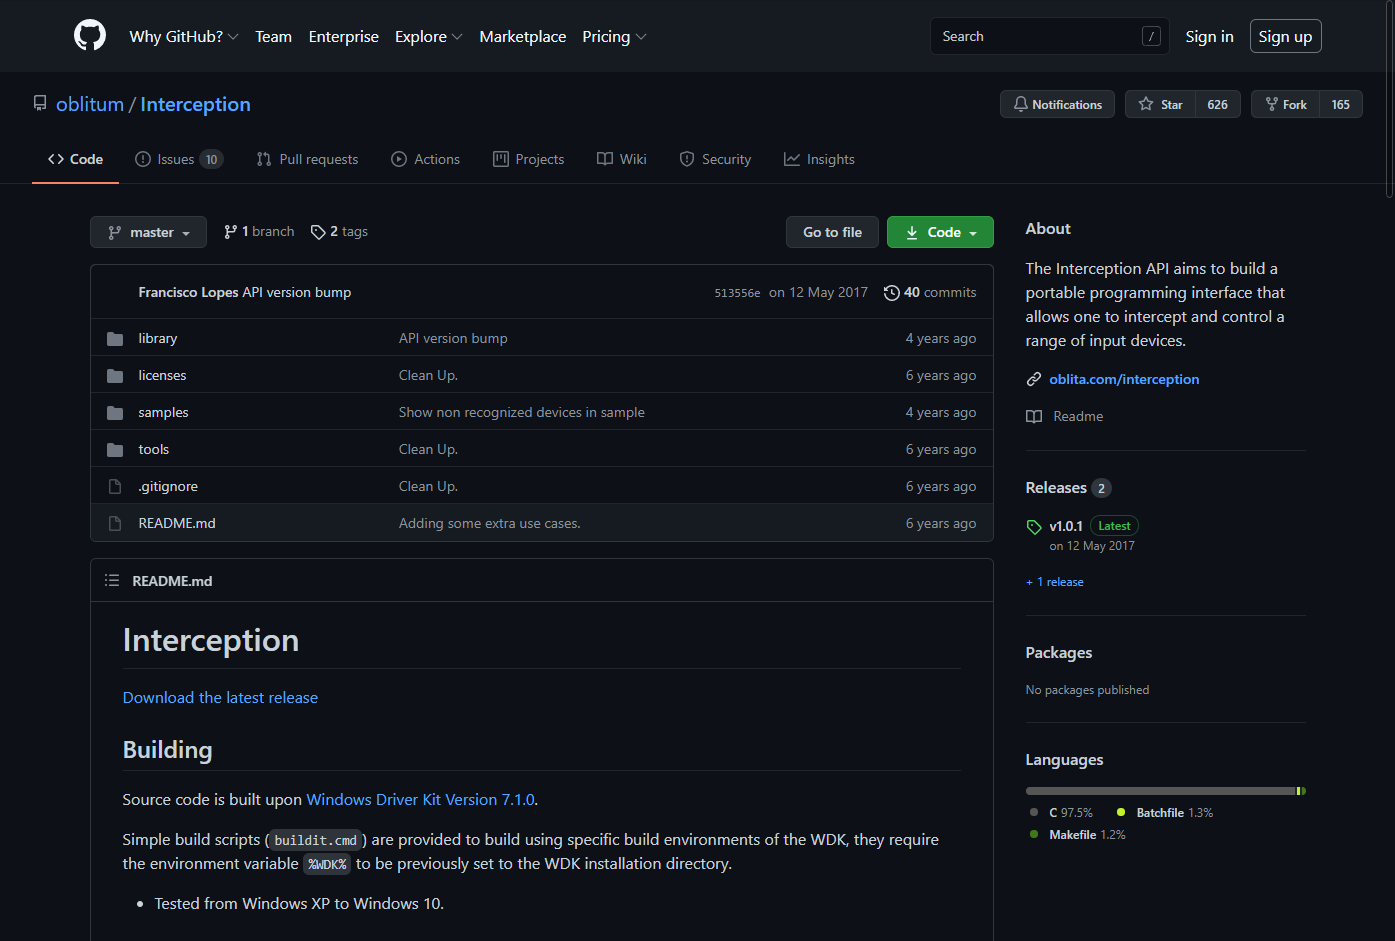Screen dimensions: 1395x941
Task: Open commit message Show non recognized devices
Action: (x=521, y=413)
